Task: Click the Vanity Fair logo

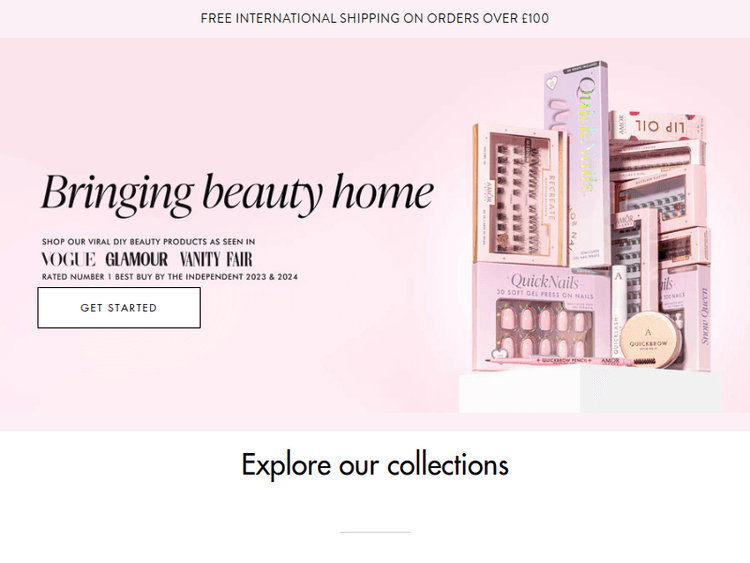Action: coord(216,259)
